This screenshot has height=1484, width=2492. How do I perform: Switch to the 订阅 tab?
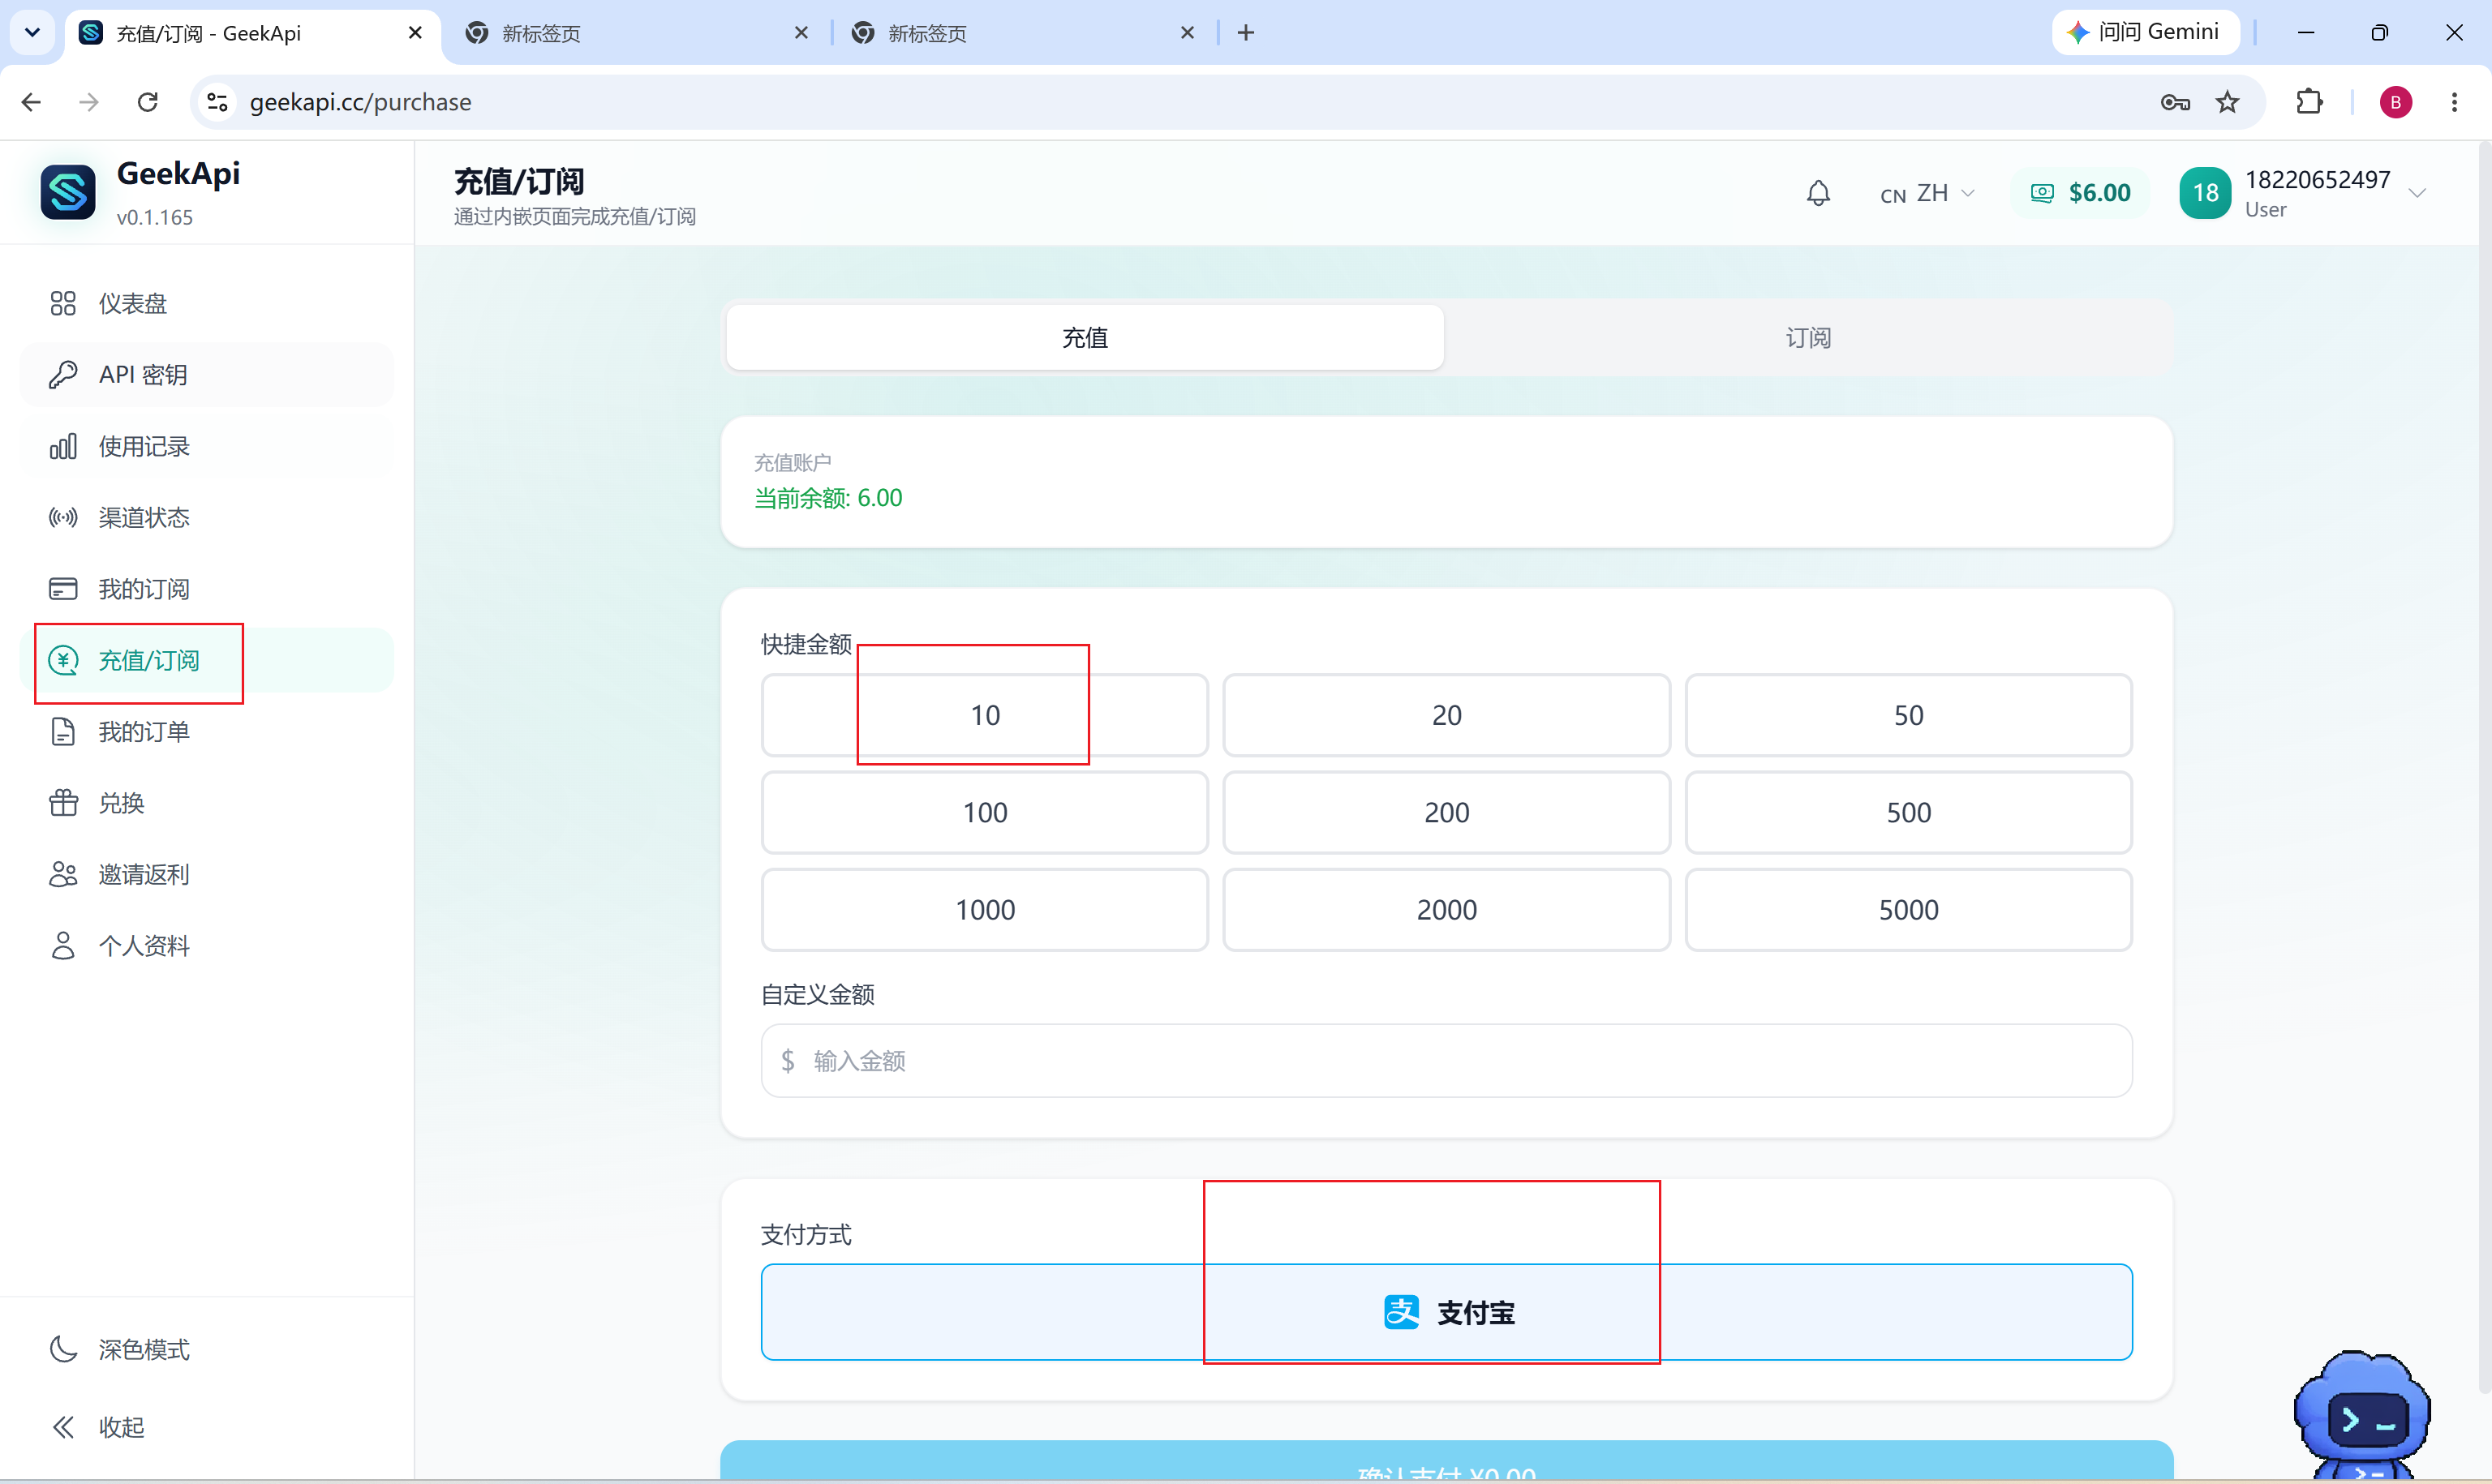point(1808,338)
